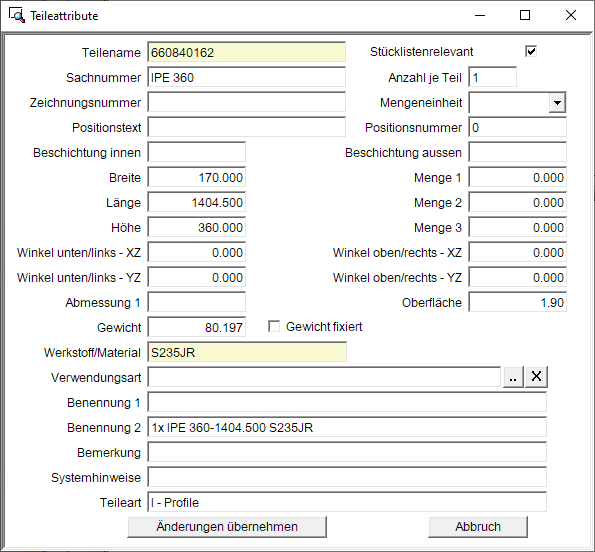
Task: Focus the empty Zeichnungsnummer field
Action: (x=247, y=102)
